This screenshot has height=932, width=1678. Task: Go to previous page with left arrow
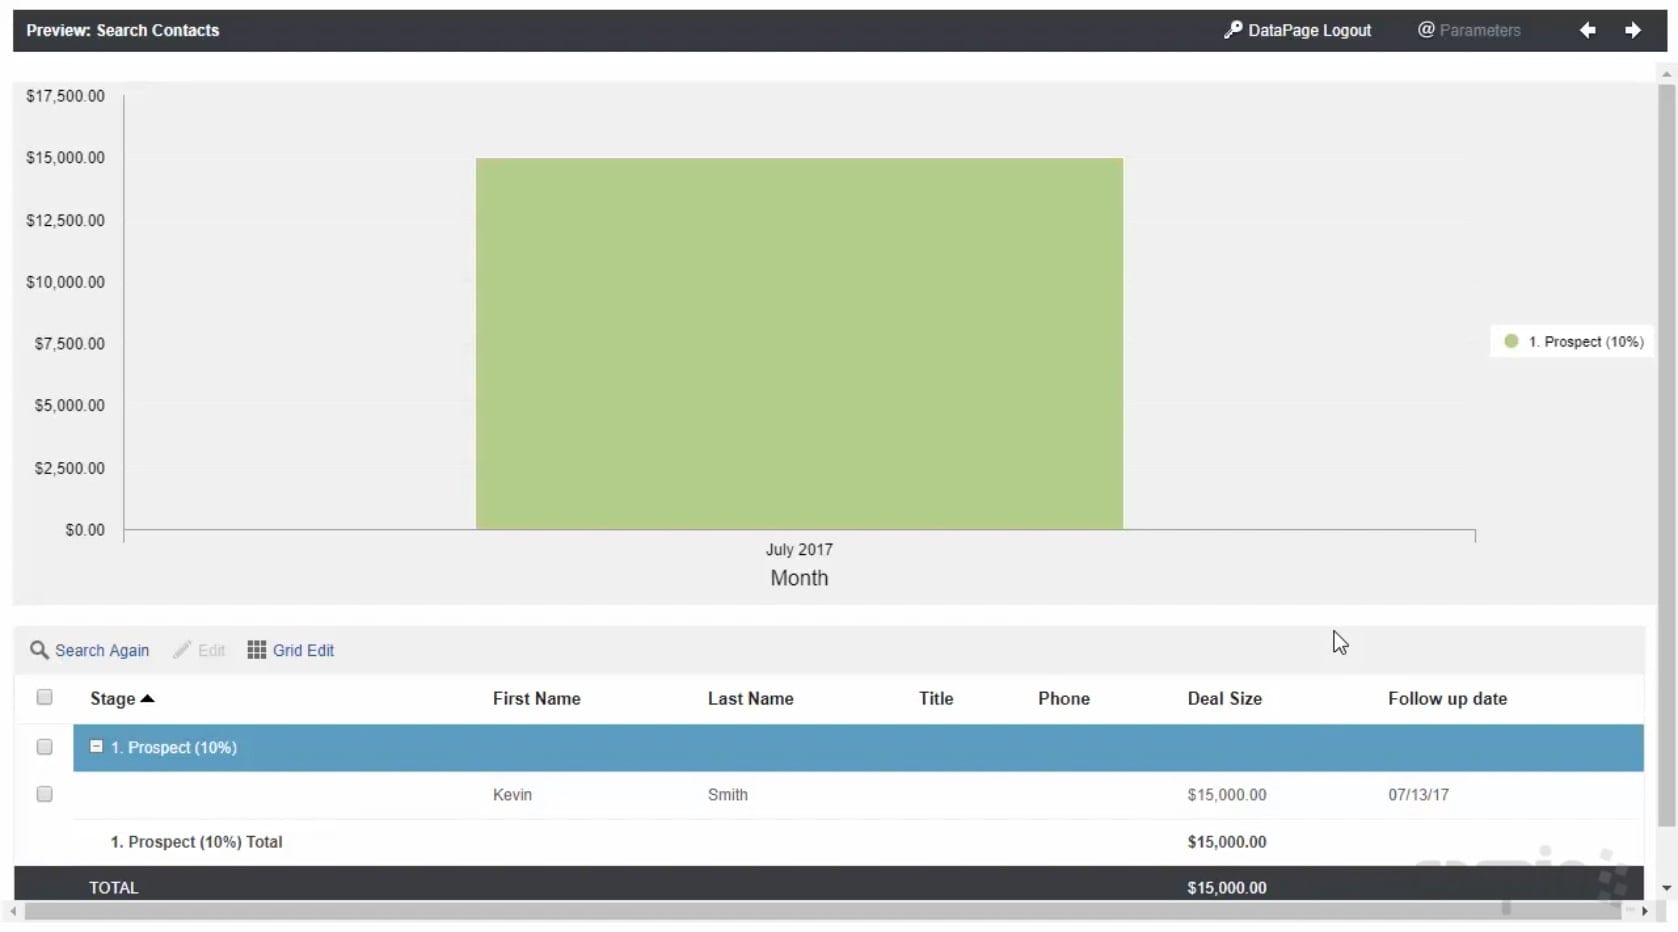(x=1587, y=30)
